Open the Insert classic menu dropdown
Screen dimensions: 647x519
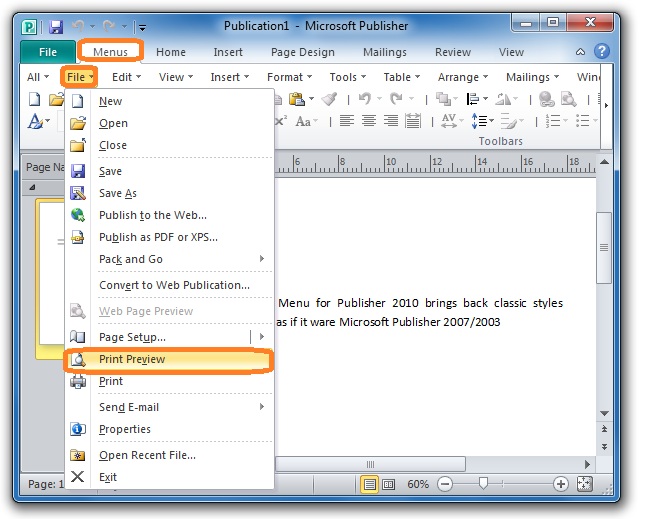pos(229,77)
